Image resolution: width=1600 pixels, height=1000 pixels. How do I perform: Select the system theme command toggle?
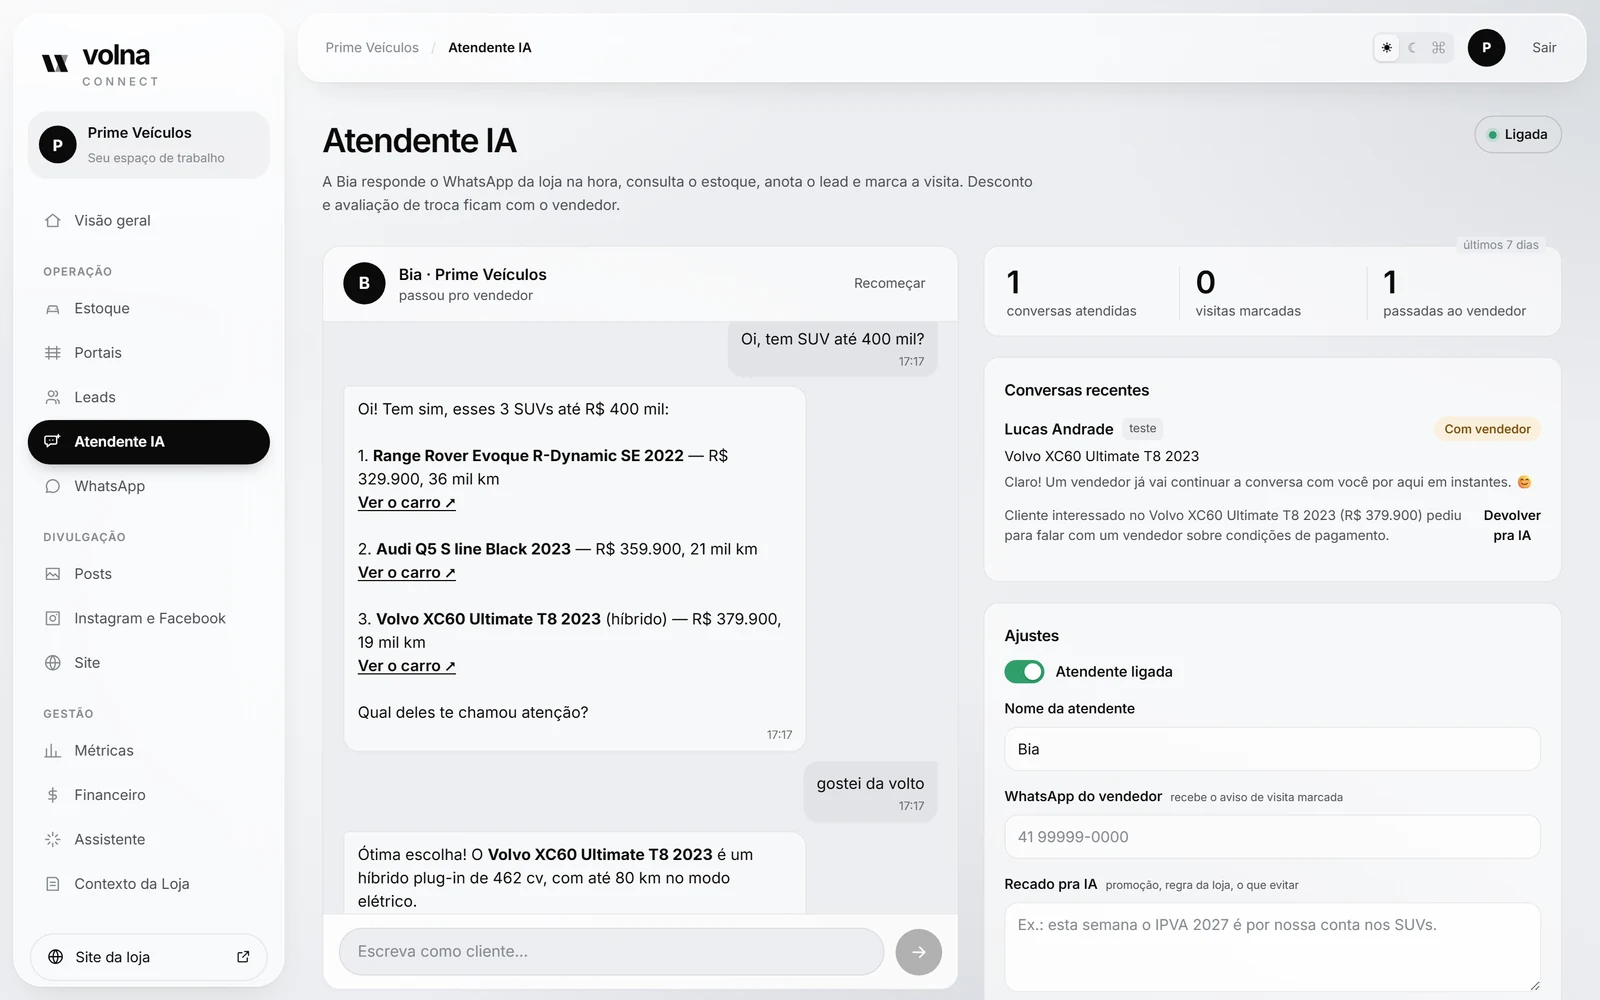(1438, 48)
